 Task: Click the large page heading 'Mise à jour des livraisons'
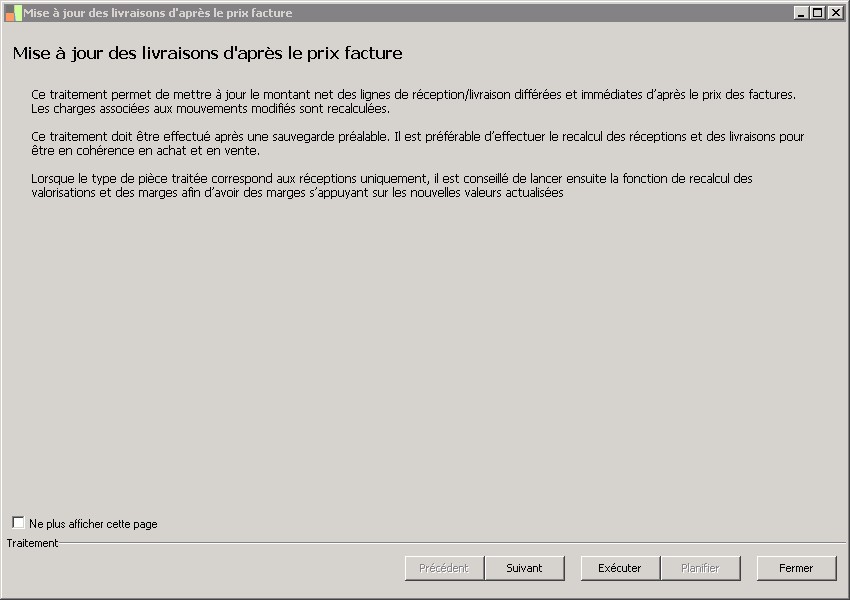(x=208, y=53)
